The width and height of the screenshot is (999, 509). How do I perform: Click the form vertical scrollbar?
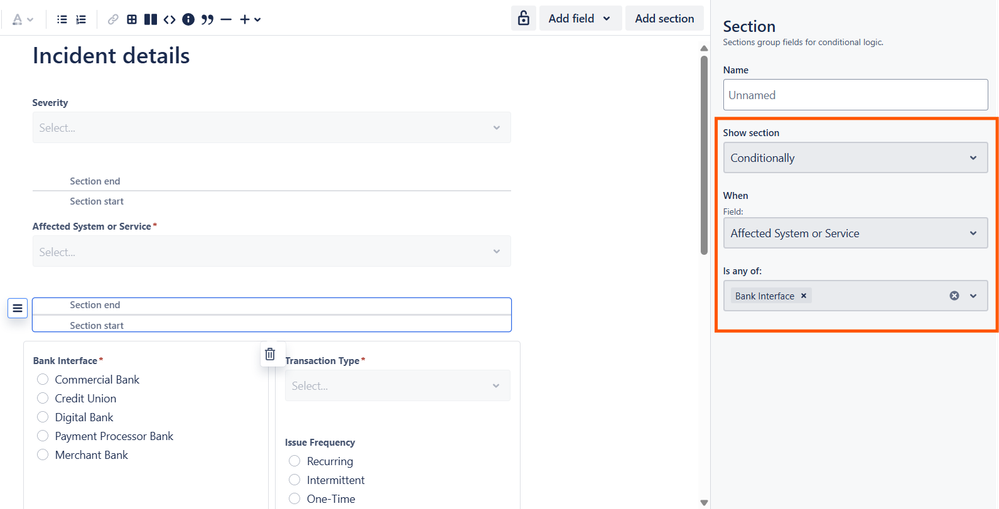tap(704, 155)
